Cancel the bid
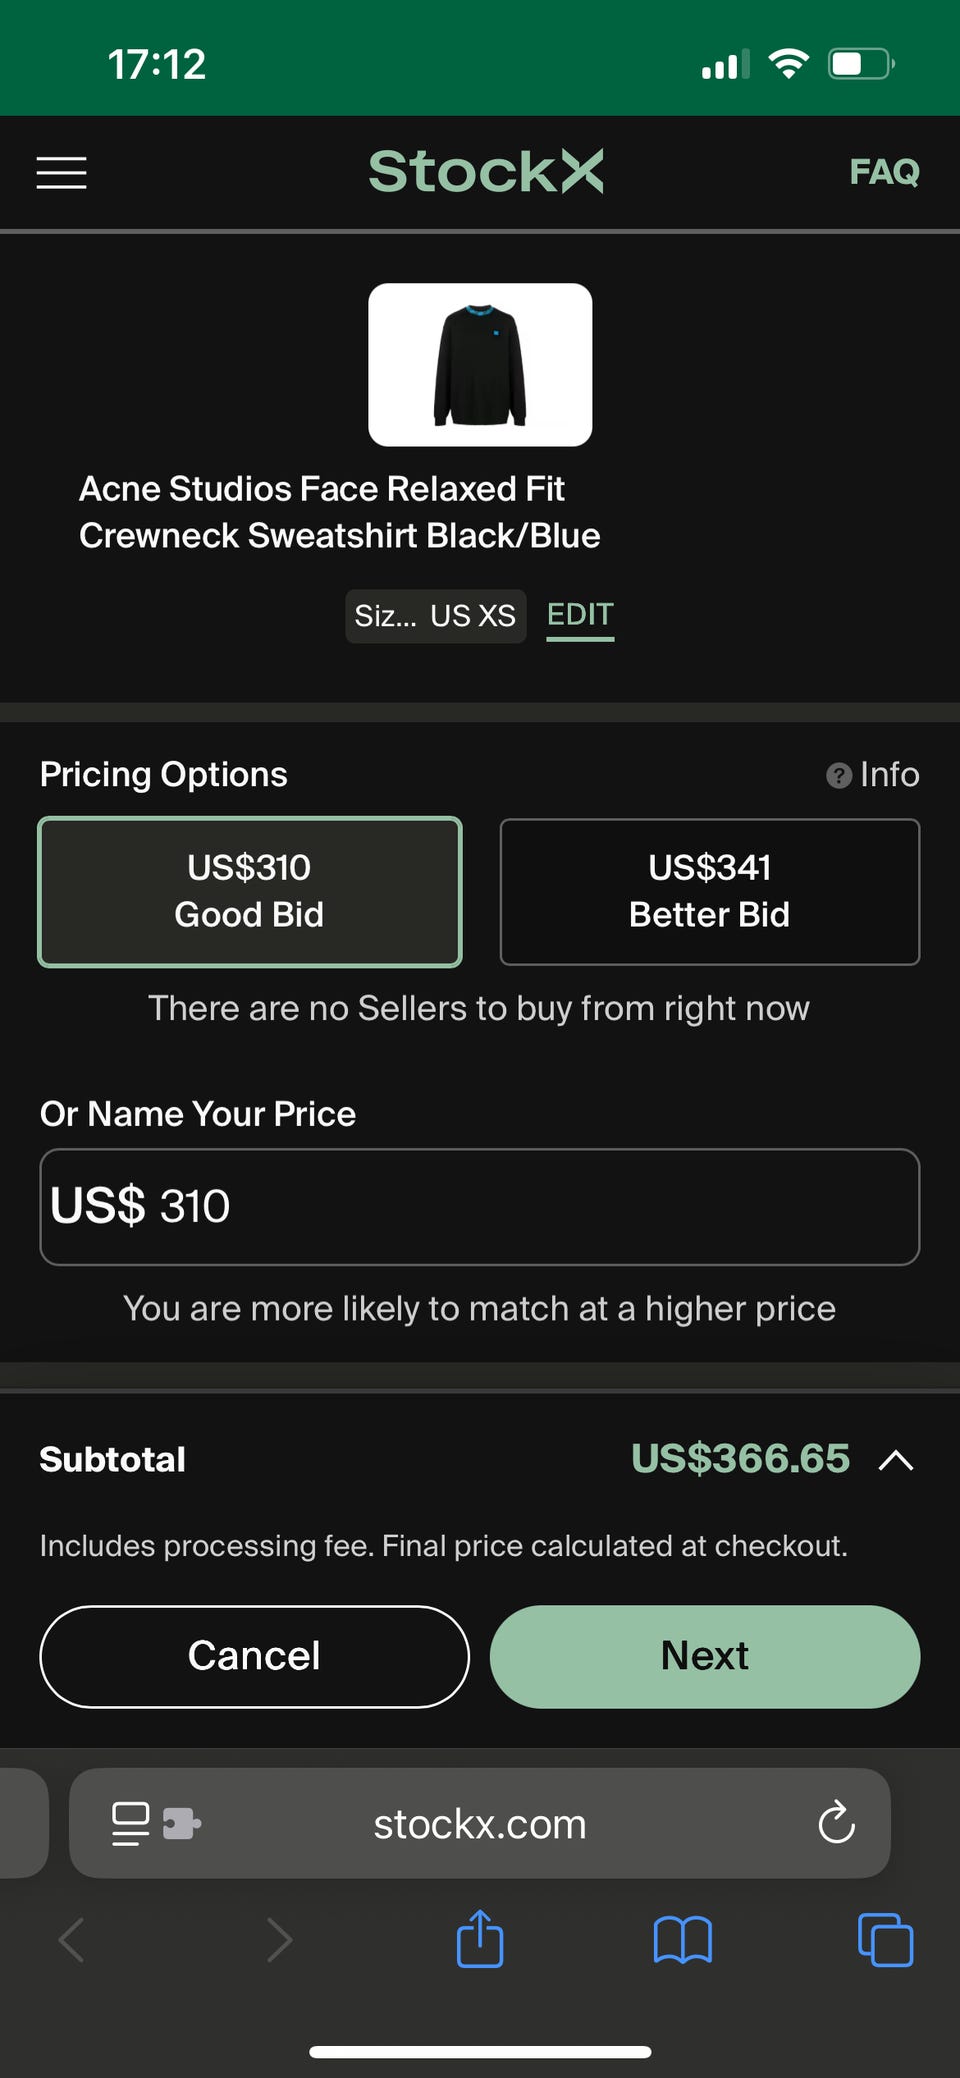 [x=254, y=1656]
